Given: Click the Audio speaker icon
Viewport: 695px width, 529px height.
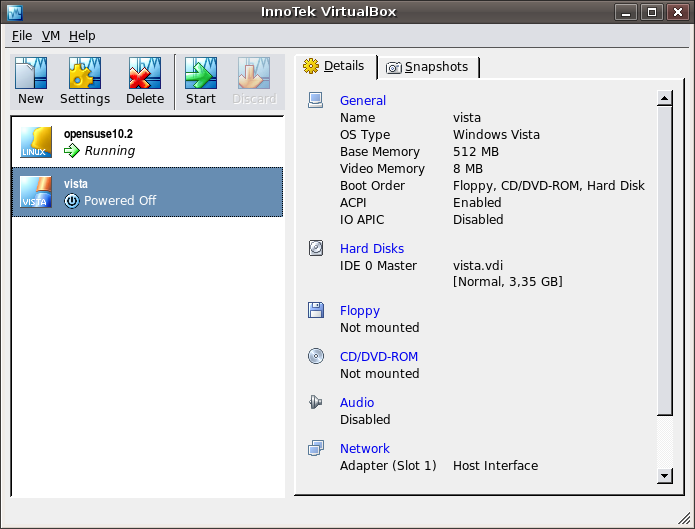Looking at the screenshot, I should coord(316,402).
